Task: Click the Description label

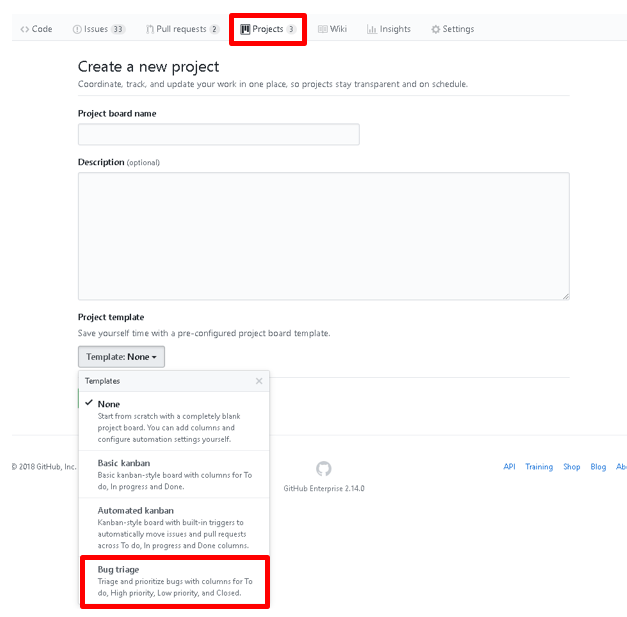Action: pos(101,162)
